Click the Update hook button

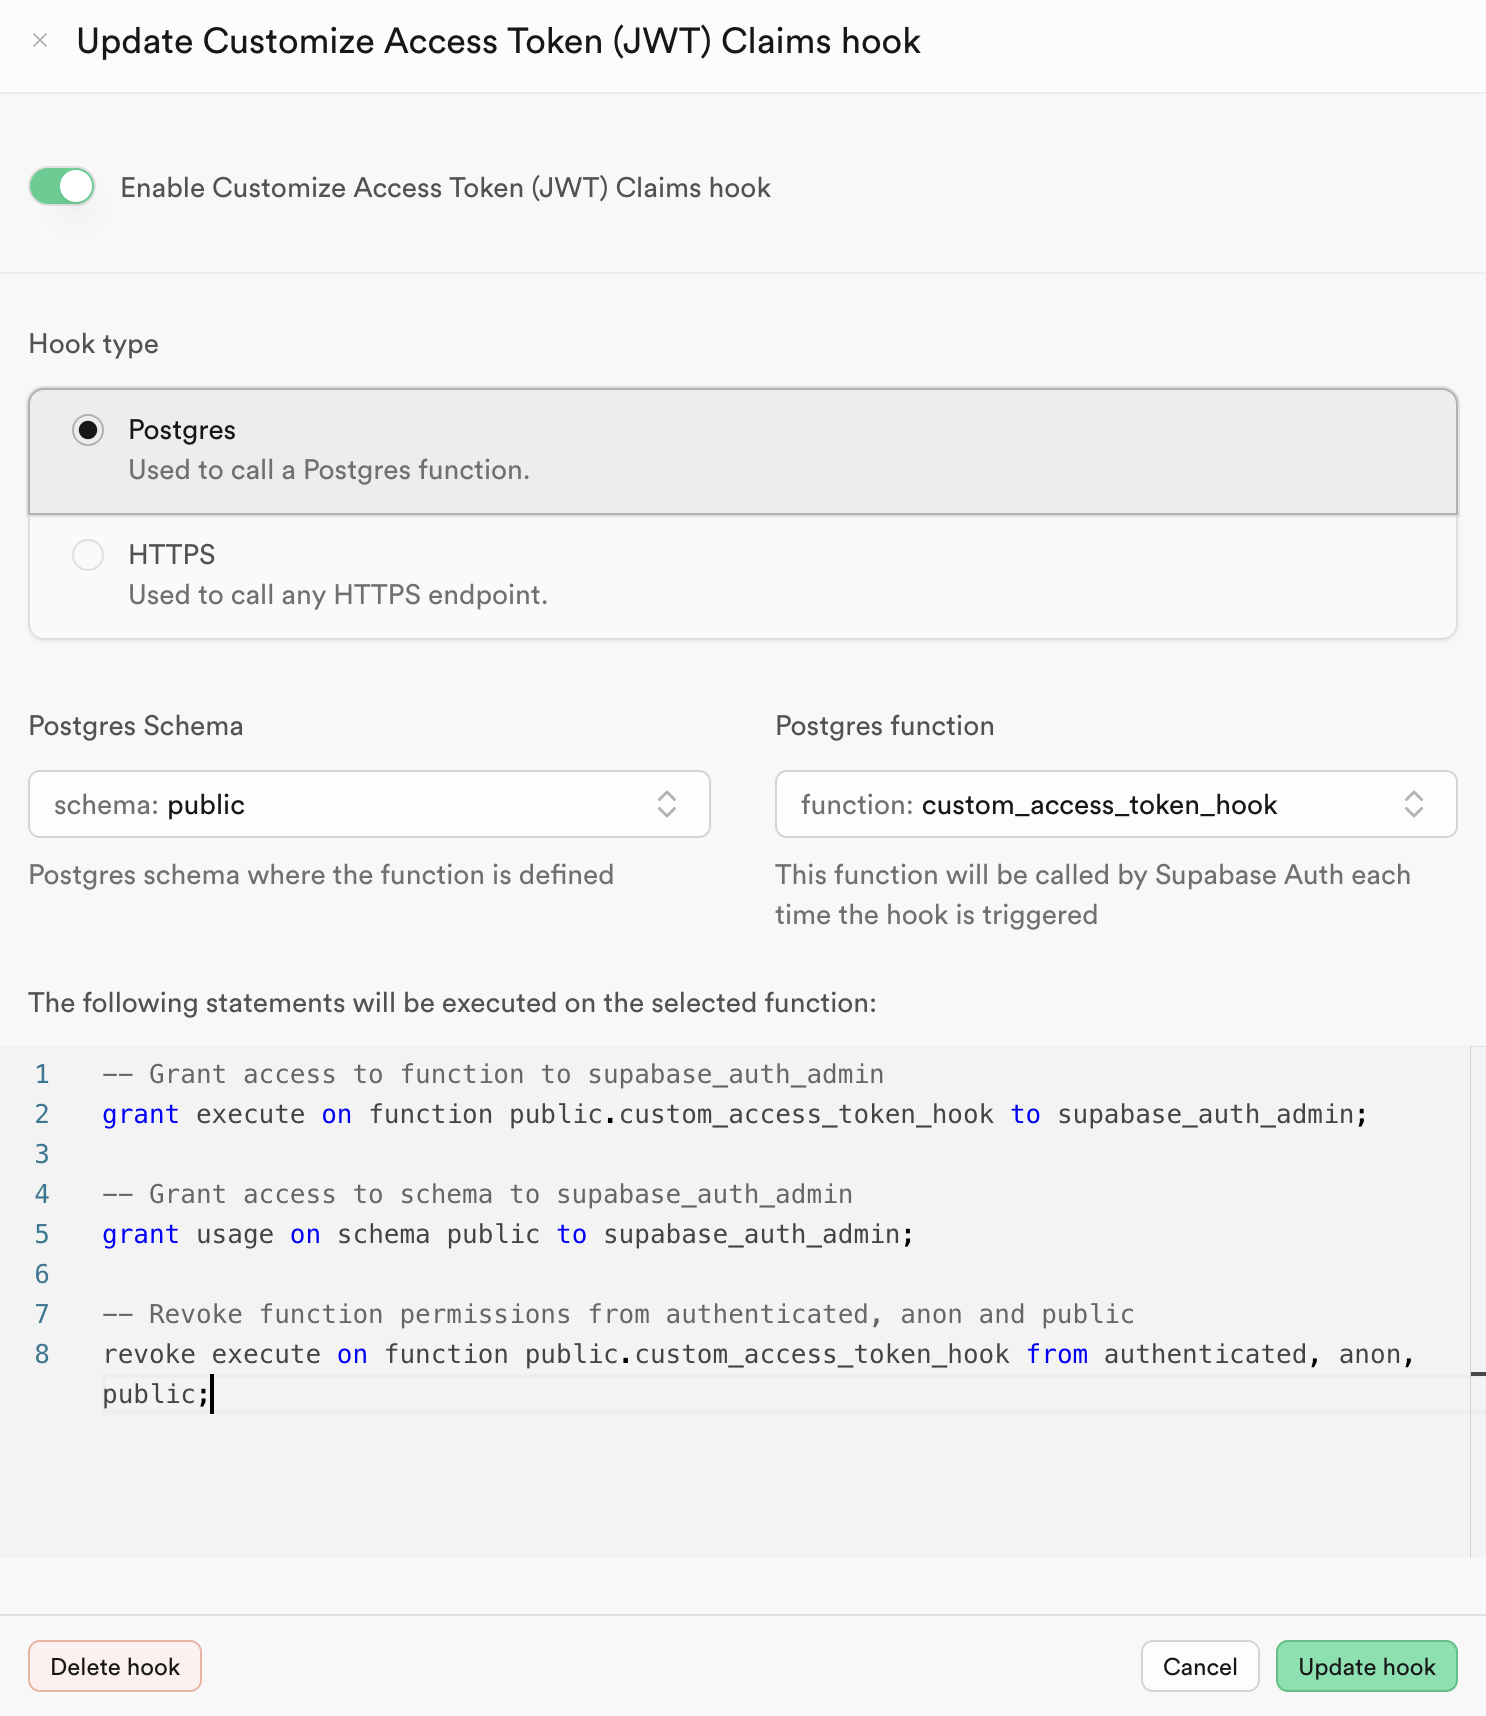coord(1366,1666)
